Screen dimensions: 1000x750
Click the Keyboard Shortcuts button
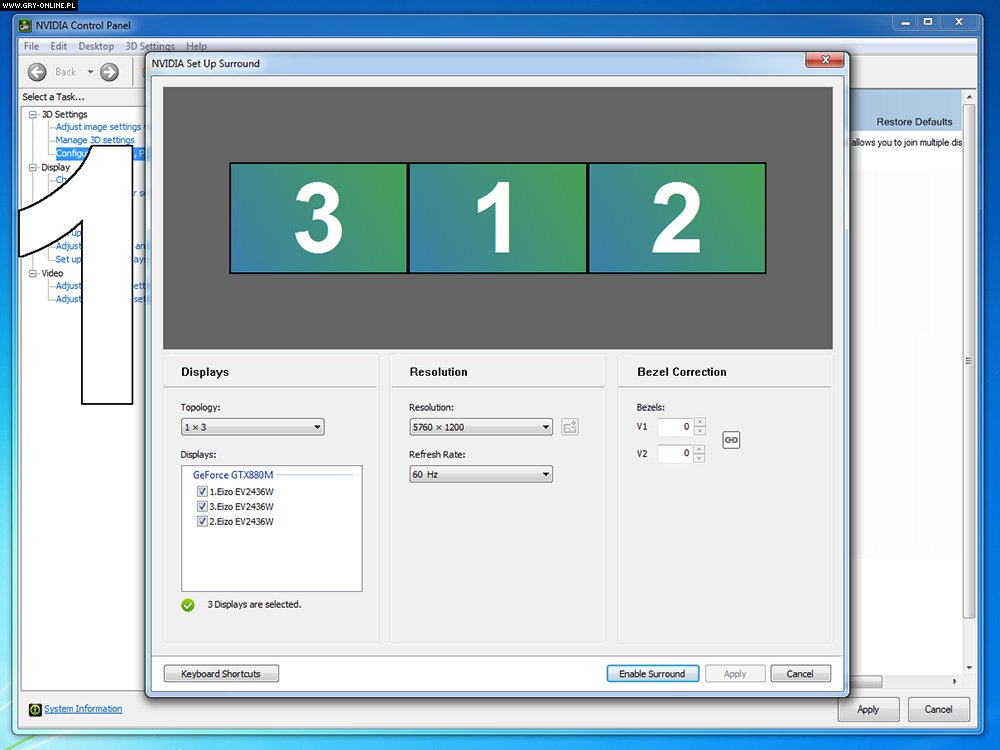(221, 674)
